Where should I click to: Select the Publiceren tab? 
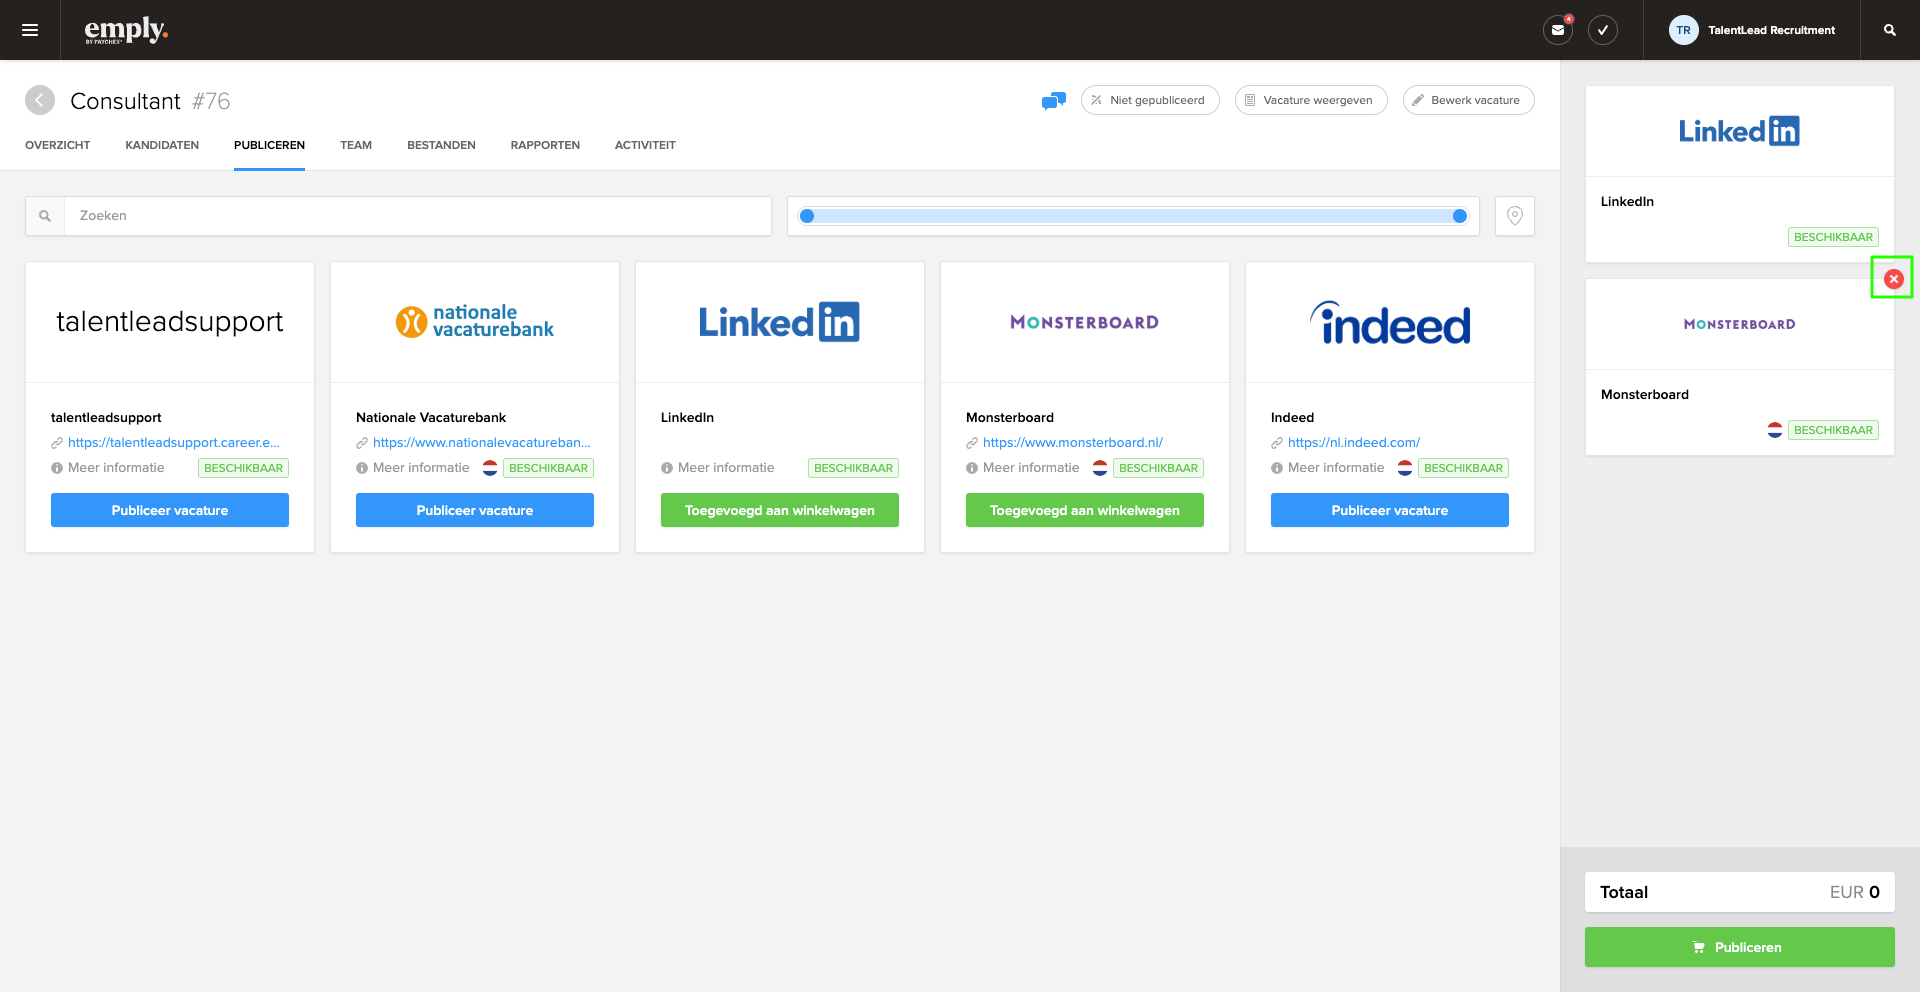click(x=269, y=145)
